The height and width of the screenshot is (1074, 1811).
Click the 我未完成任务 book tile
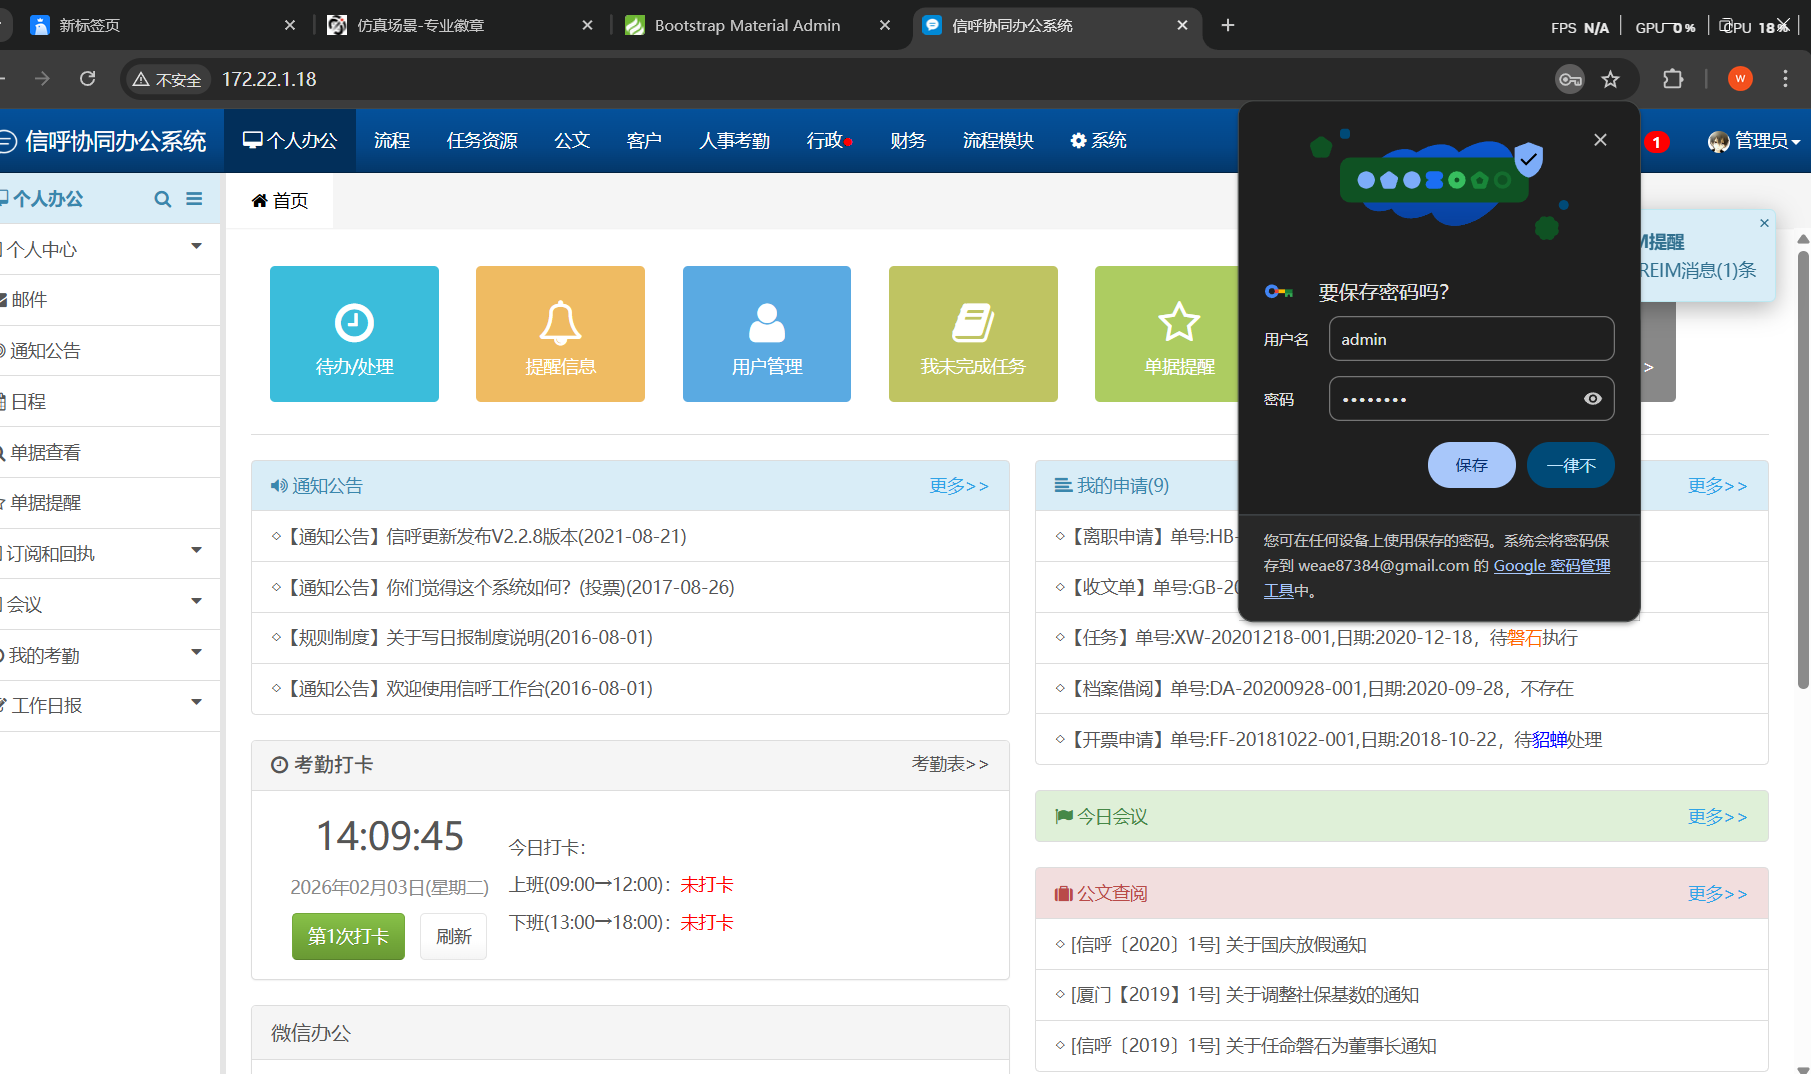972,334
